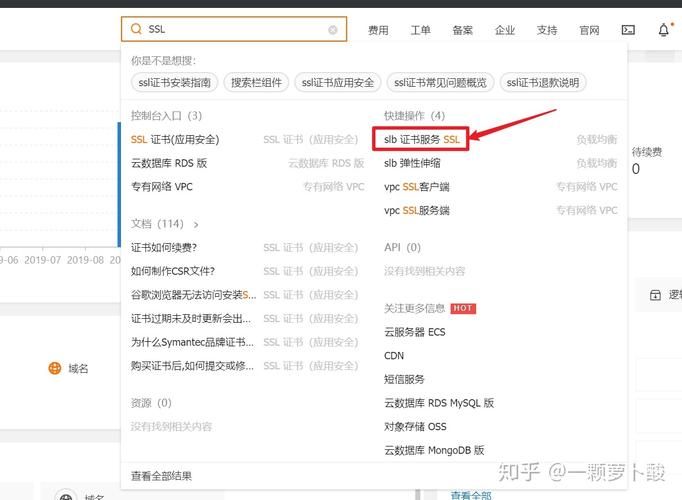
Task: Click the search magnifier icon
Action: pos(136,29)
